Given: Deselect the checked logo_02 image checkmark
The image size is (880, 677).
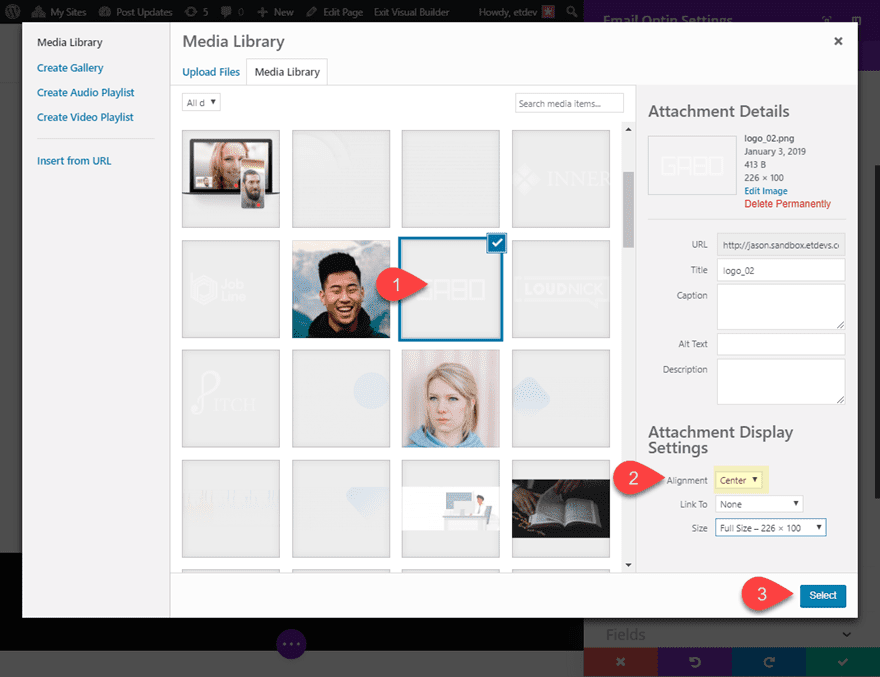Looking at the screenshot, I should pos(496,243).
